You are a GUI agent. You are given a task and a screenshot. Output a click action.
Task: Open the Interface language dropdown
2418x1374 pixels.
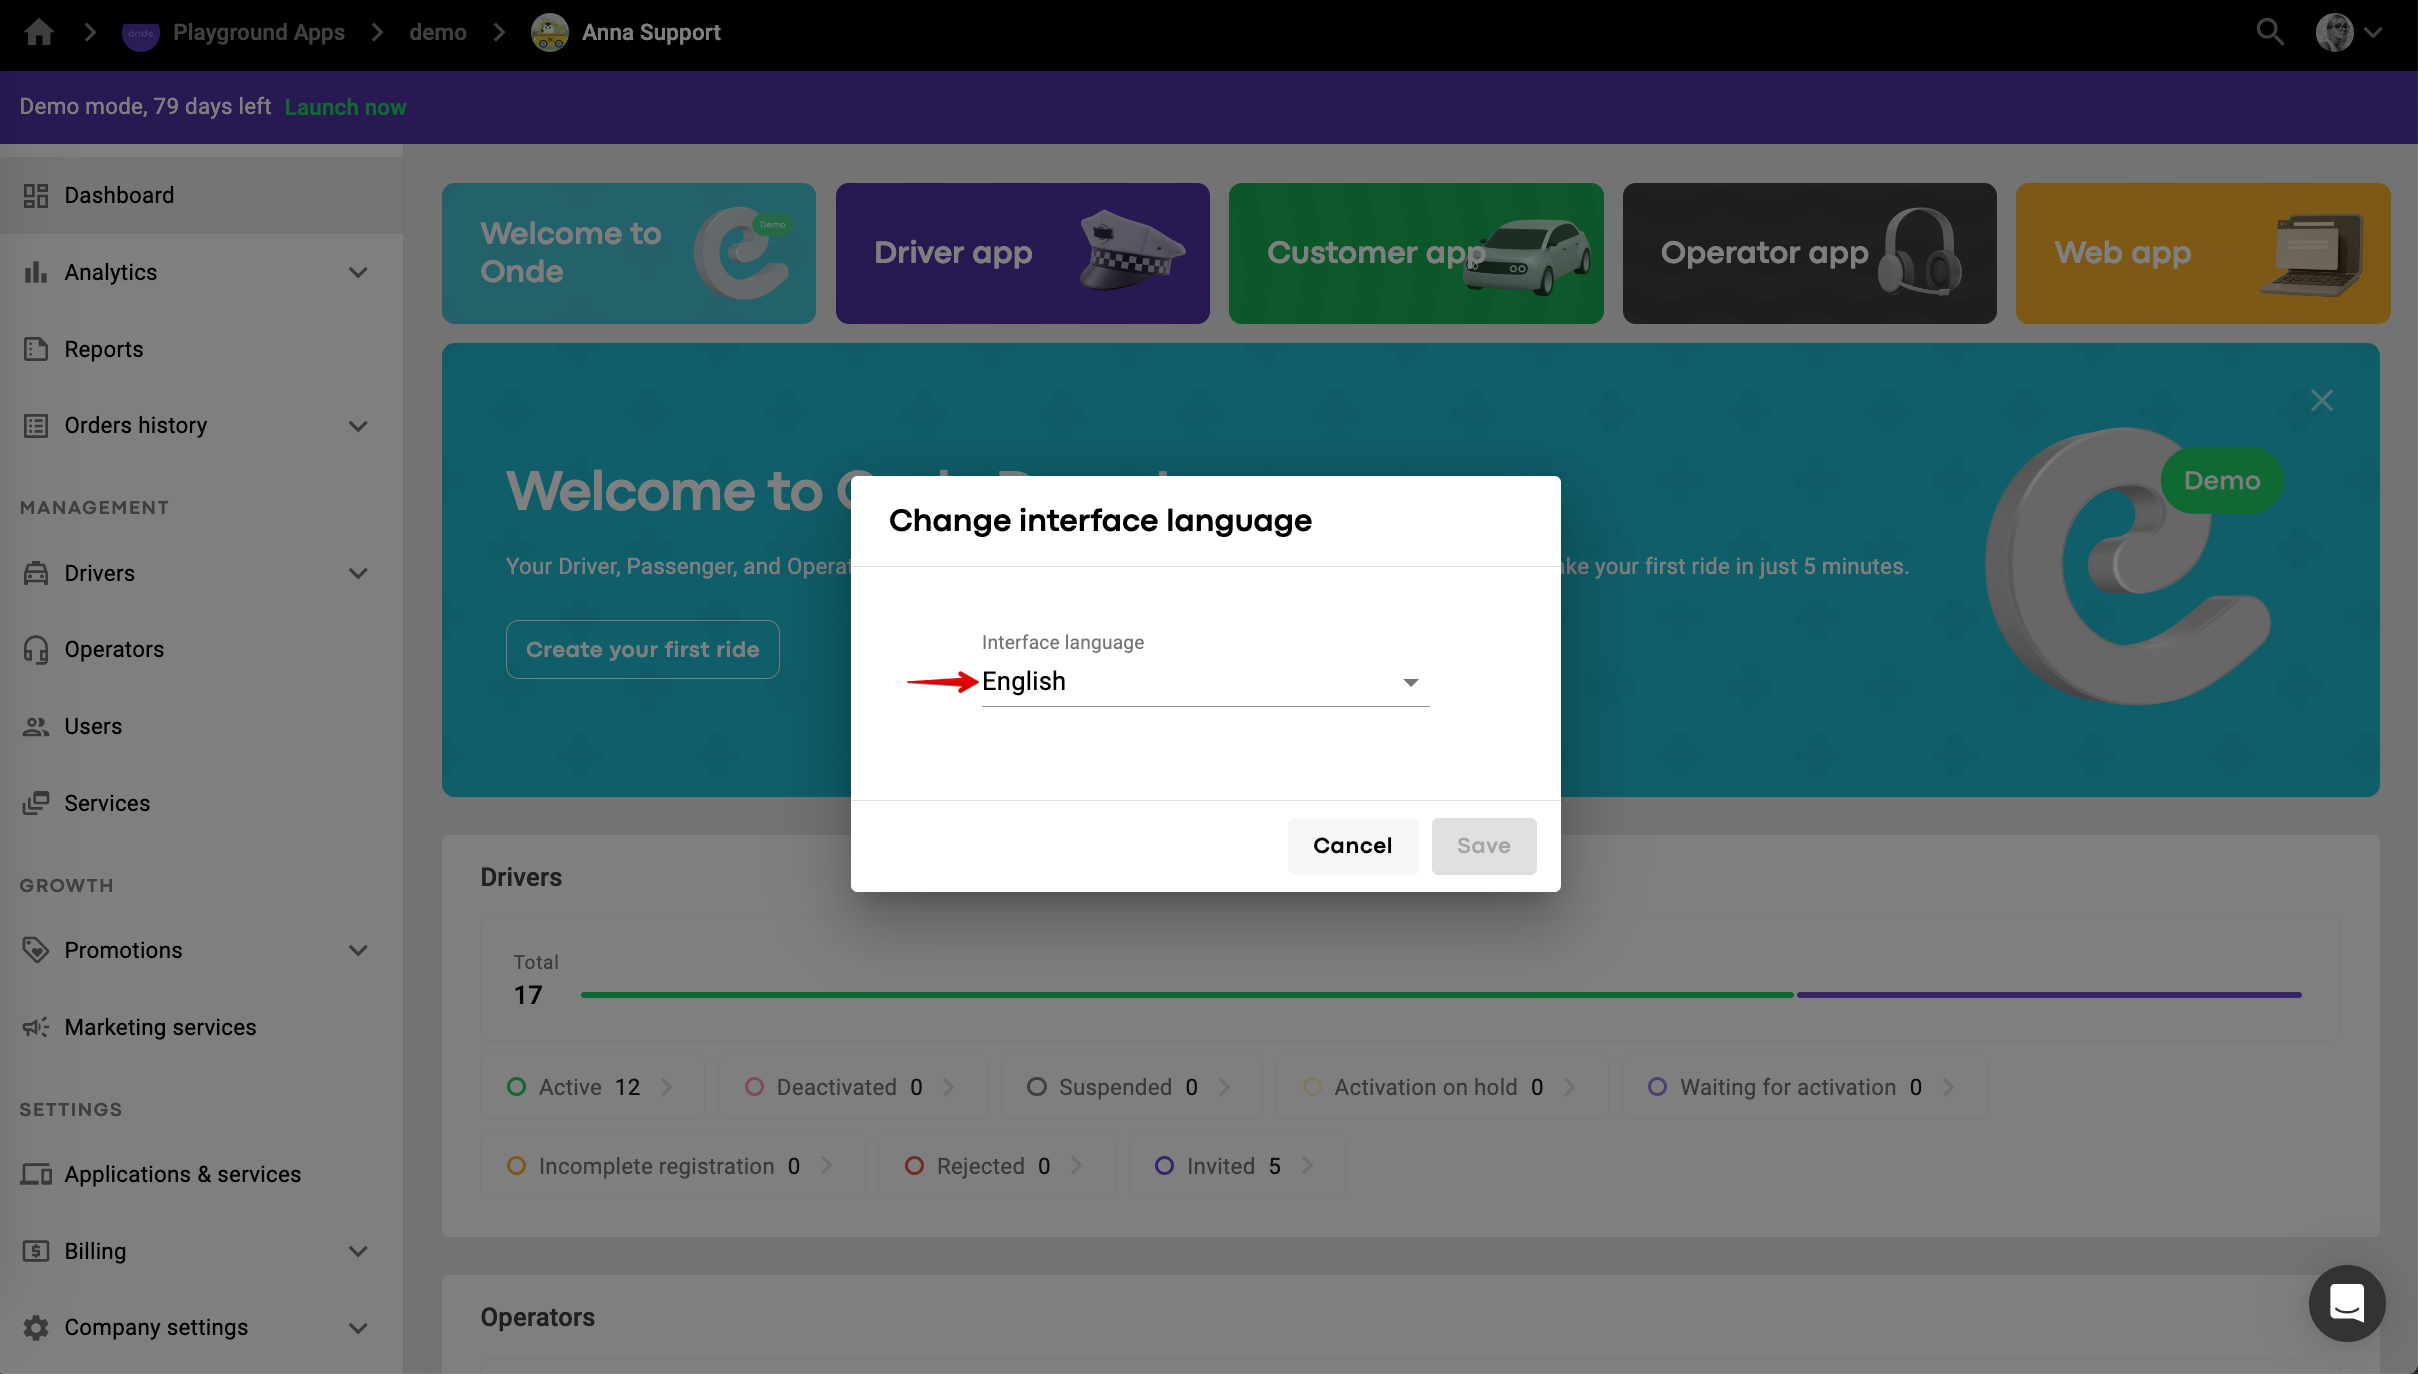click(x=1205, y=682)
